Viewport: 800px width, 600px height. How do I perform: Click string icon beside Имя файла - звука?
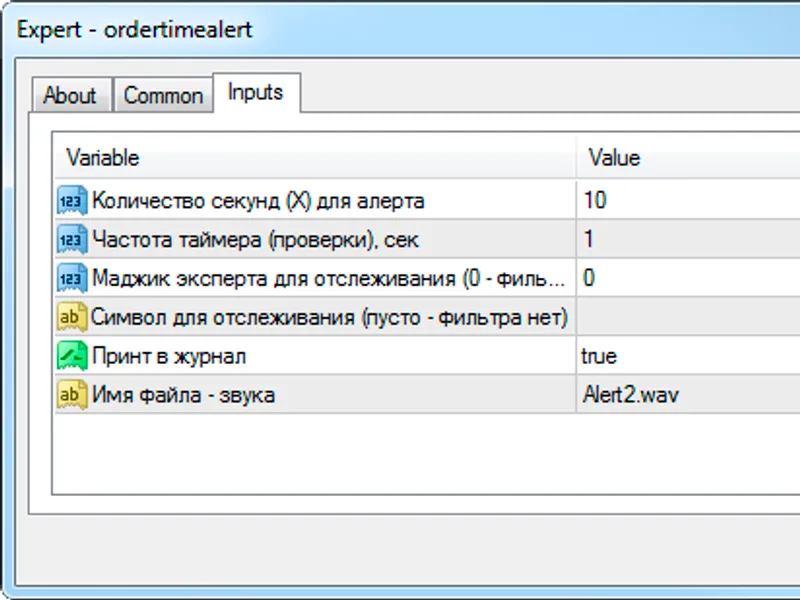point(72,394)
